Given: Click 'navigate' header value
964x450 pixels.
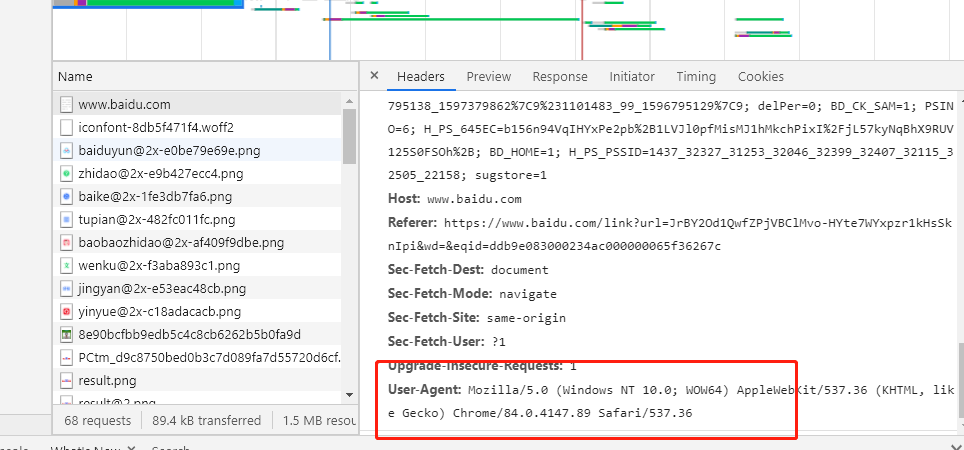Looking at the screenshot, I should [527, 294].
